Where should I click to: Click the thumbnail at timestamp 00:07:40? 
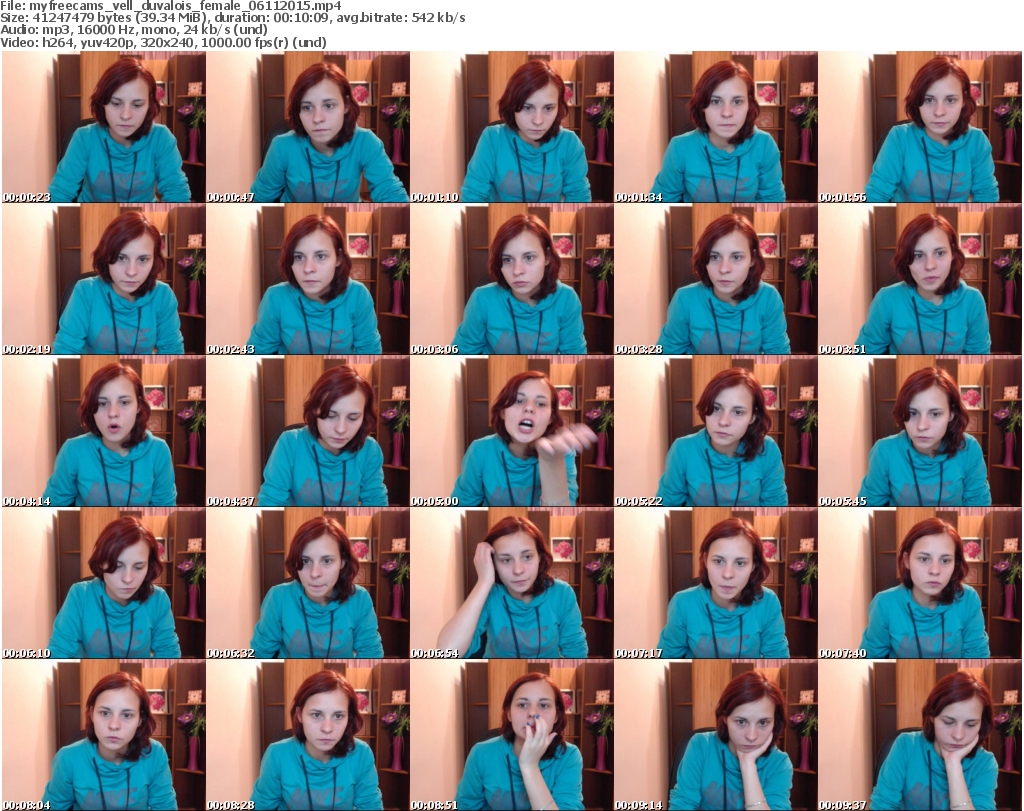click(920, 583)
